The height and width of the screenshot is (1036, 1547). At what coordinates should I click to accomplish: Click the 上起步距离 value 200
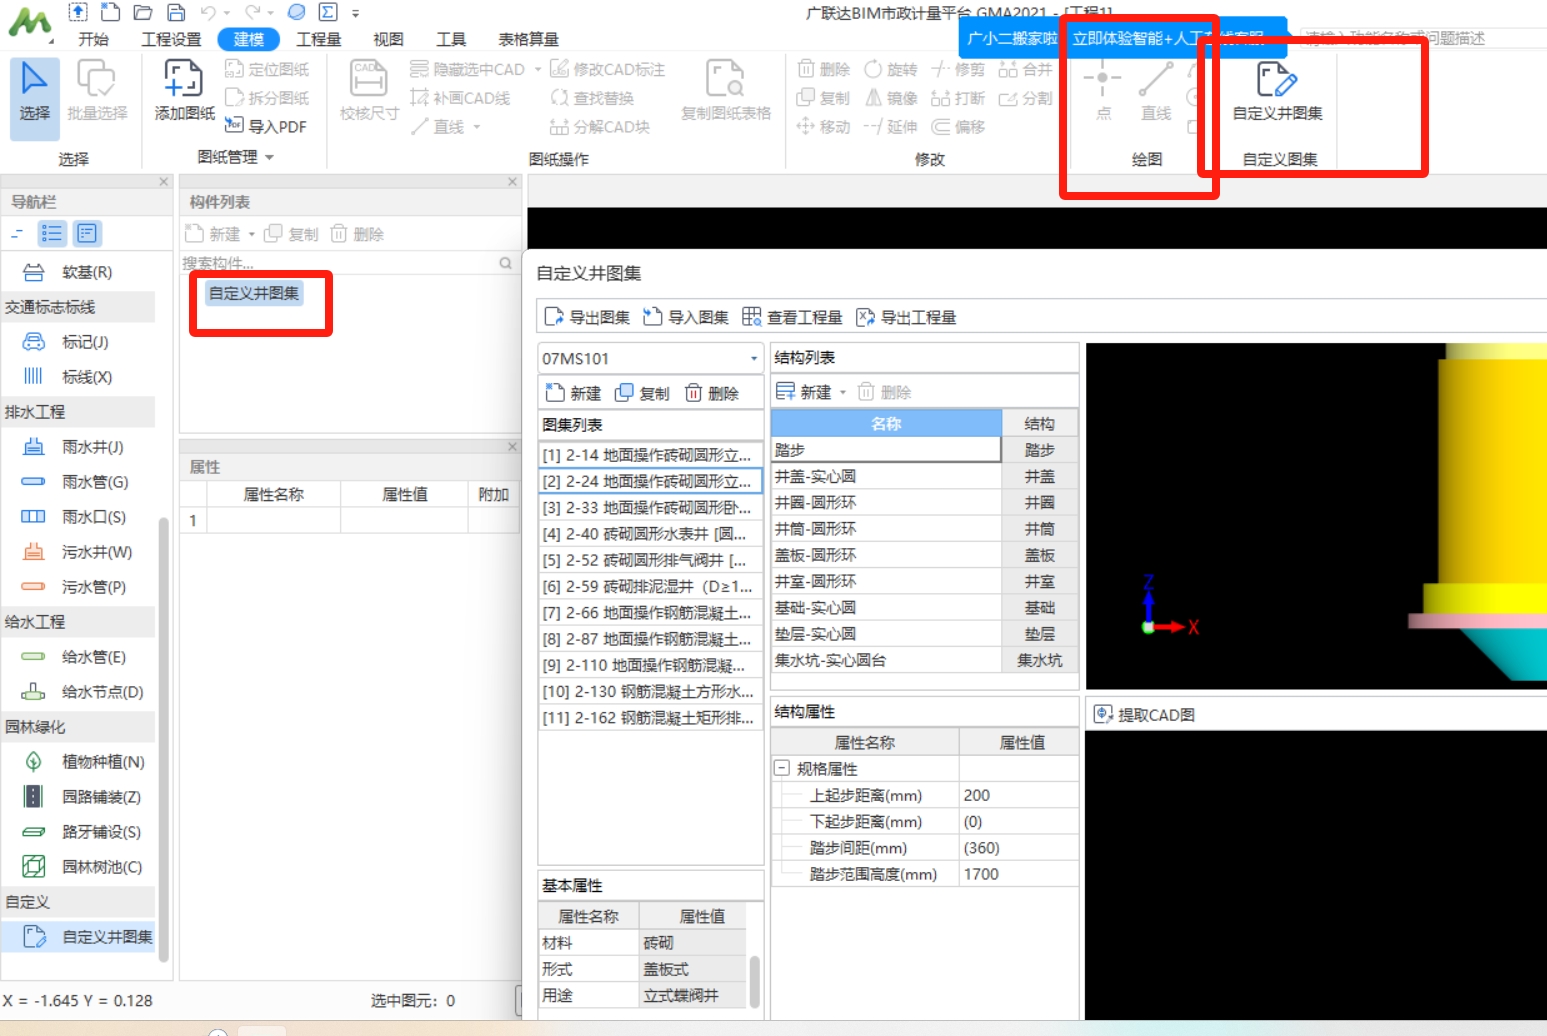pos(1018,795)
